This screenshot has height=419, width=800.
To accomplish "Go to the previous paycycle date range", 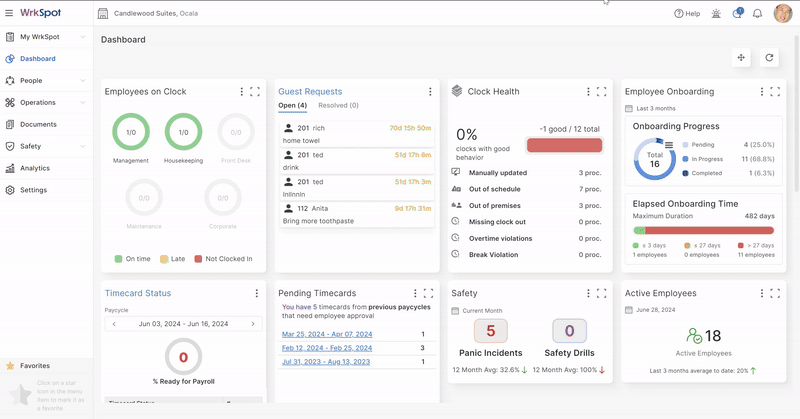I will [x=114, y=324].
